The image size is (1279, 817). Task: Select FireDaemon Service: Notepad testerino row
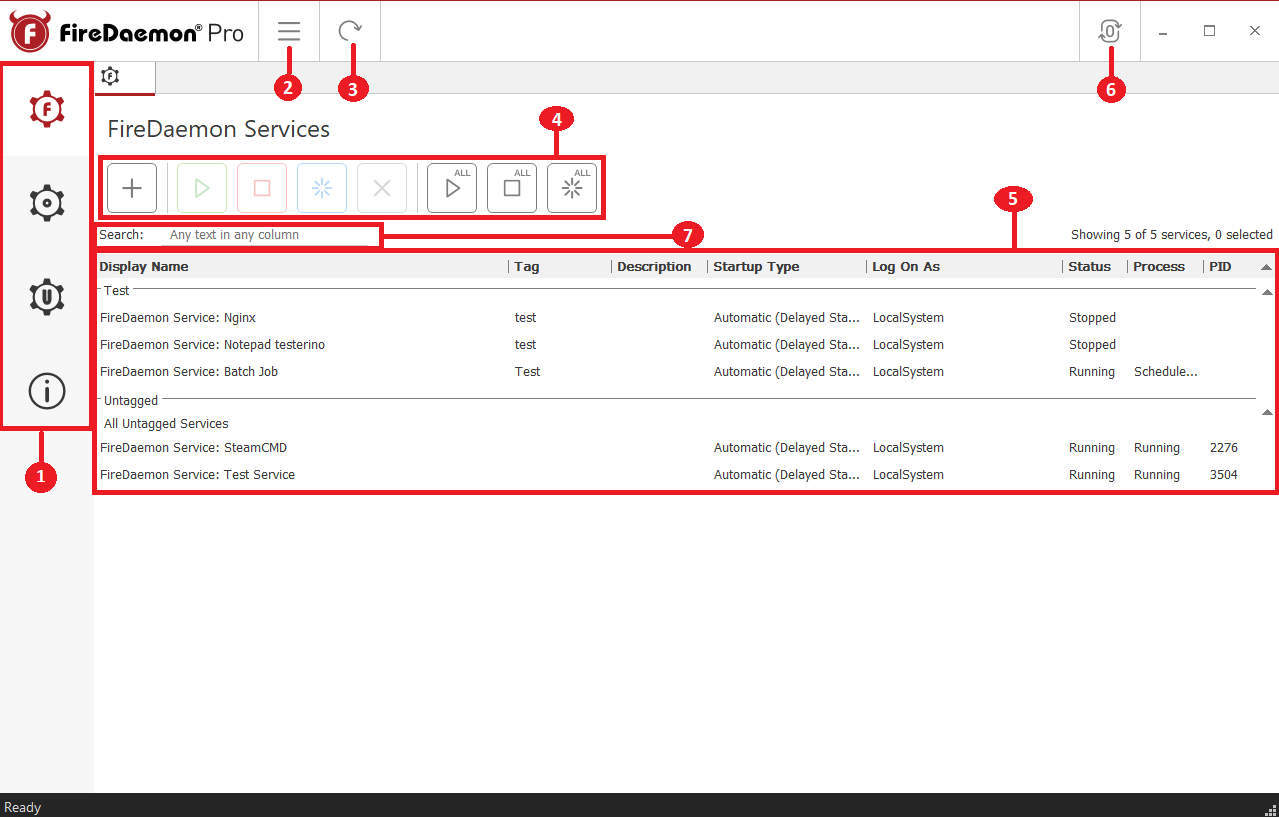tap(677, 345)
